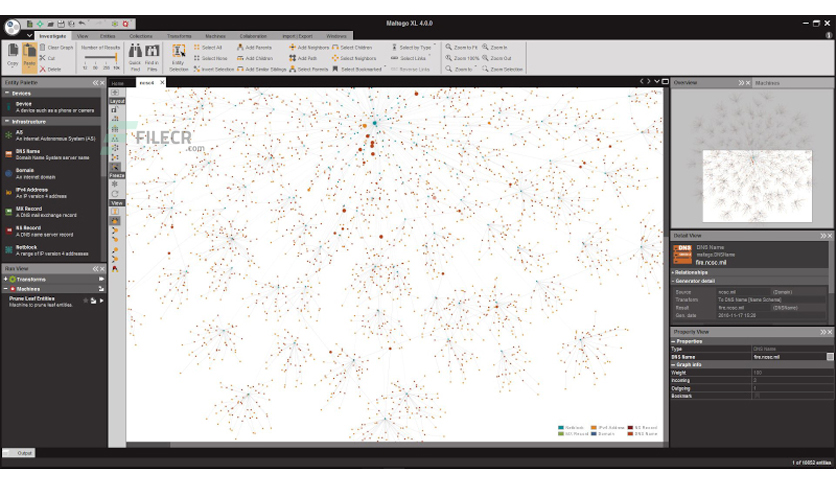Collapse the Infrastructure category in palette
The image size is (836, 484).
[x=7, y=122]
